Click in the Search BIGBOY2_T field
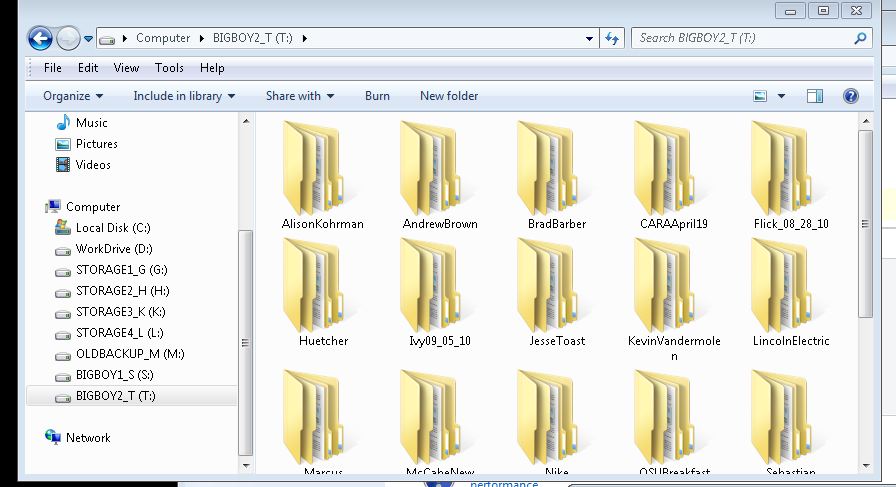896x487 pixels. [x=740, y=39]
